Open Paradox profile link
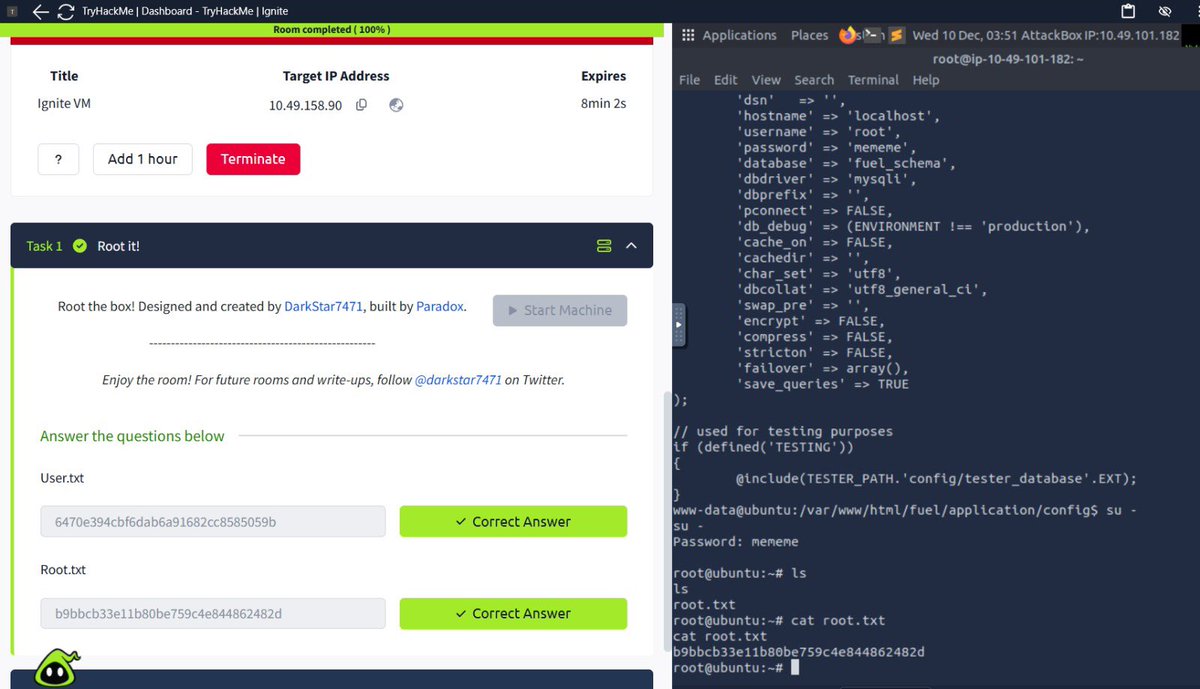The image size is (1200, 689). (x=440, y=307)
